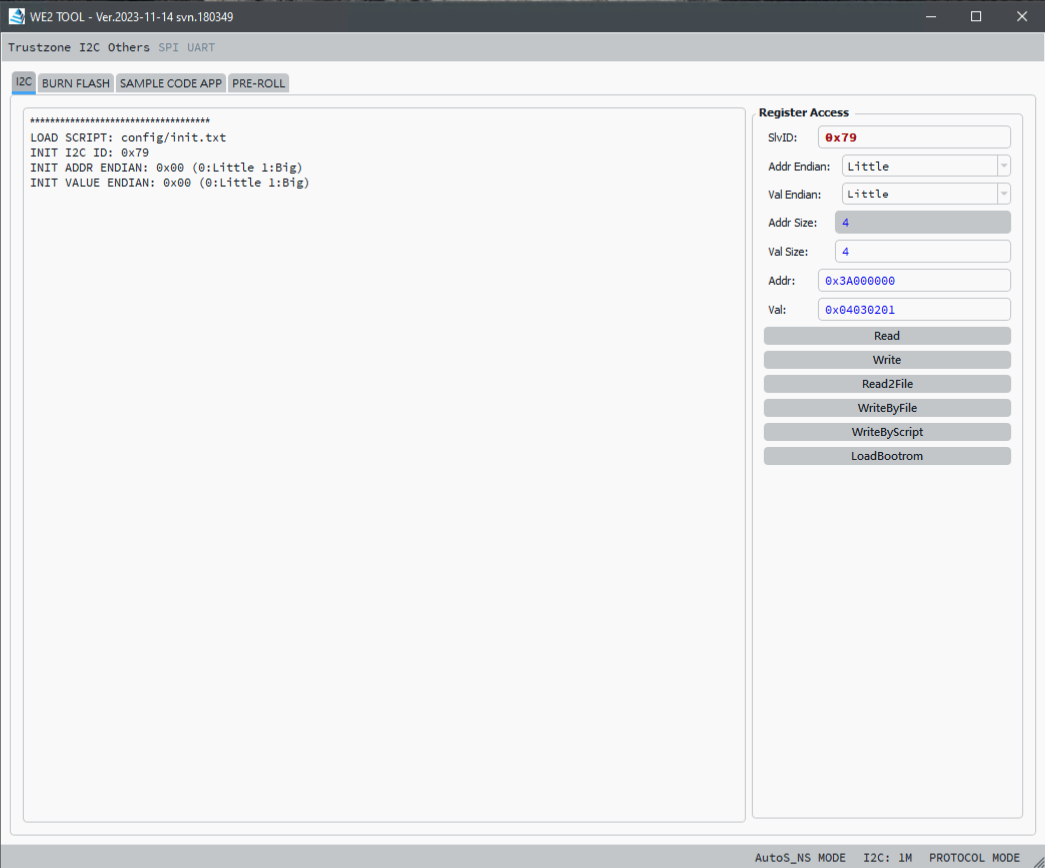Open the Trustzone menu
1045x868 pixels.
pos(39,47)
